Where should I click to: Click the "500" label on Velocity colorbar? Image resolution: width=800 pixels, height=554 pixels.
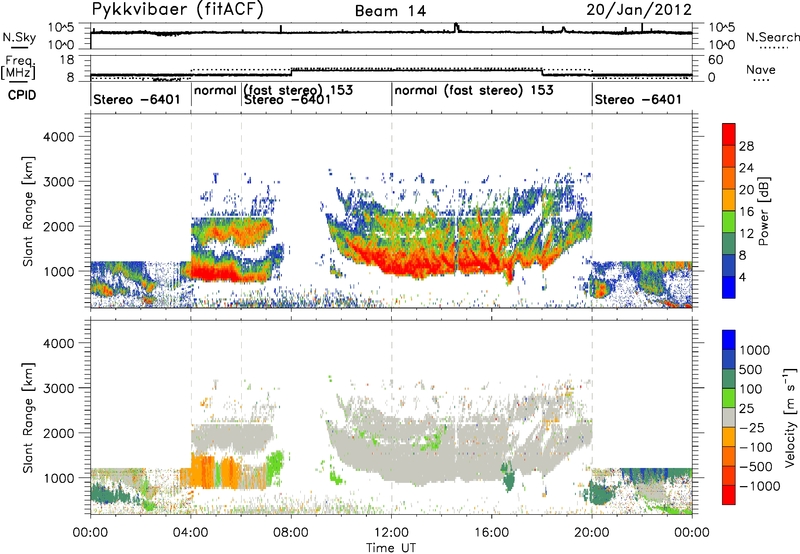751,370
